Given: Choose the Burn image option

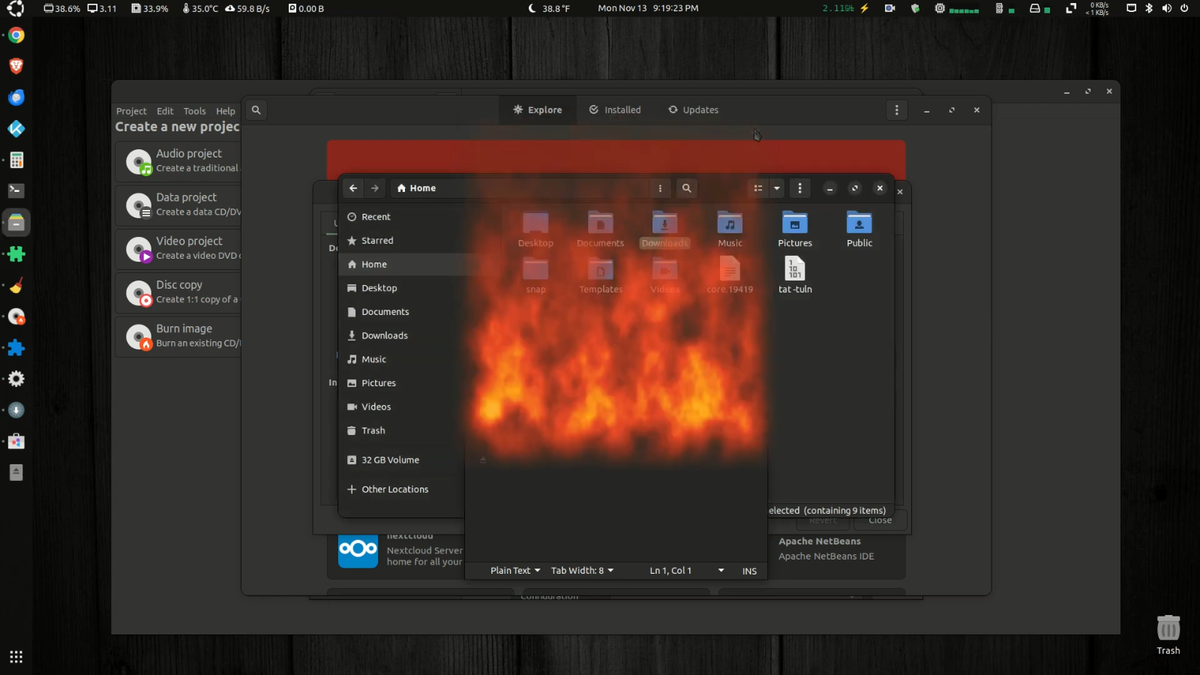Looking at the screenshot, I should (180, 335).
